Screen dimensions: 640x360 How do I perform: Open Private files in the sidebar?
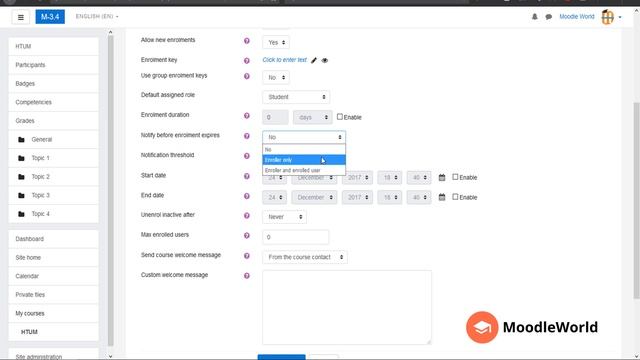[53, 295]
